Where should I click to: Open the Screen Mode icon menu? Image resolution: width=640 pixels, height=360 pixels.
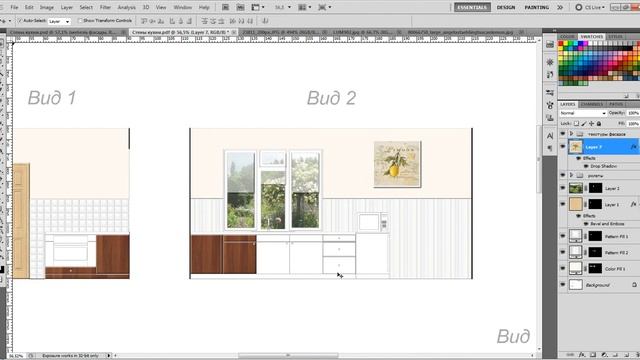coord(324,7)
